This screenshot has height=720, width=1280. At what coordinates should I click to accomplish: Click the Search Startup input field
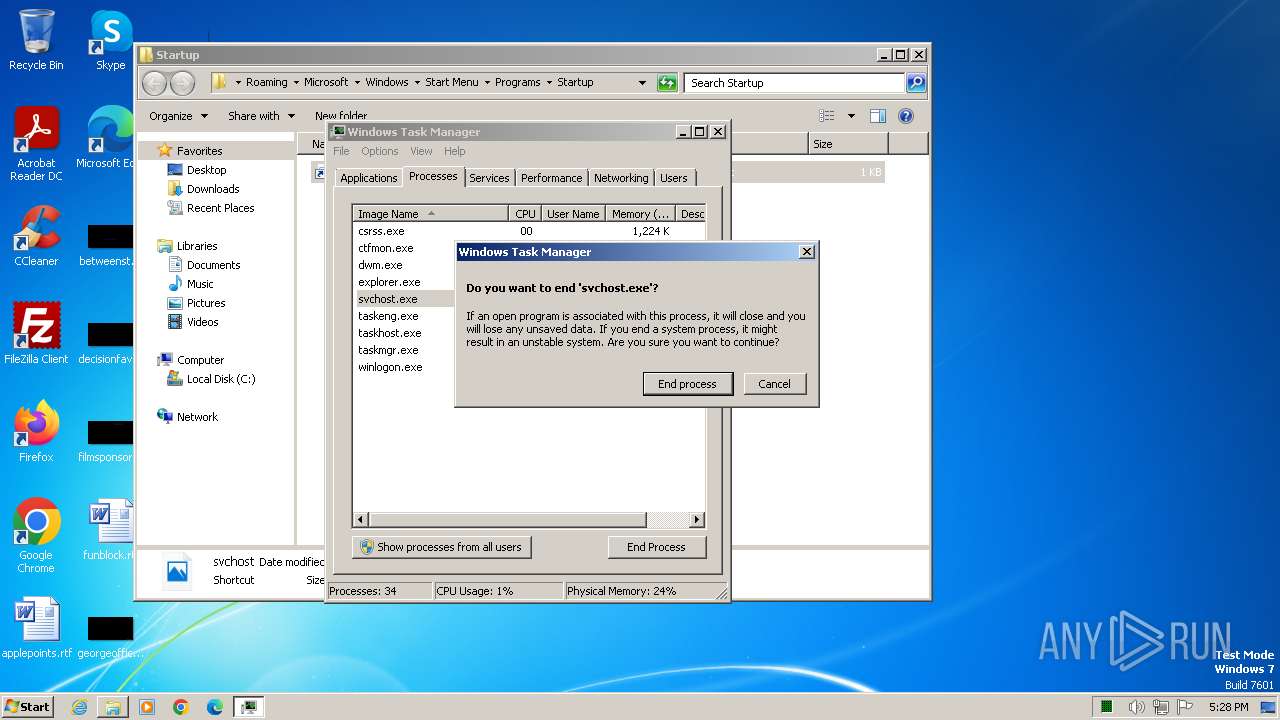click(x=795, y=83)
